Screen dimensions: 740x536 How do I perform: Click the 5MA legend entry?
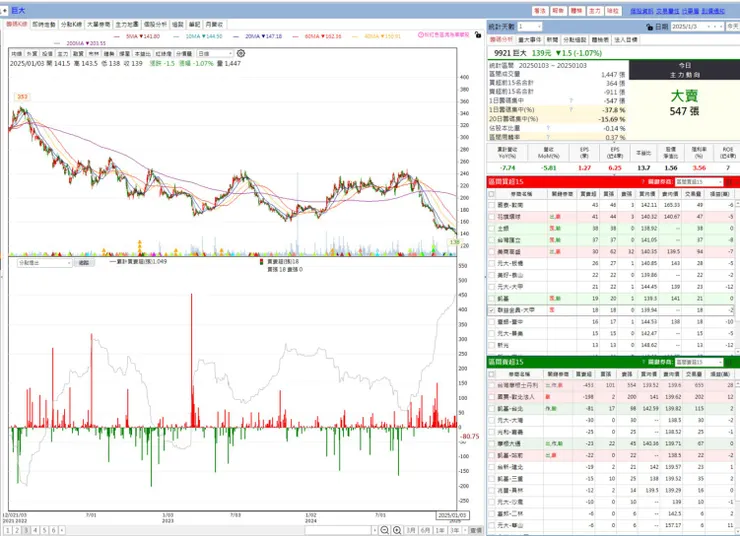click(x=137, y=36)
